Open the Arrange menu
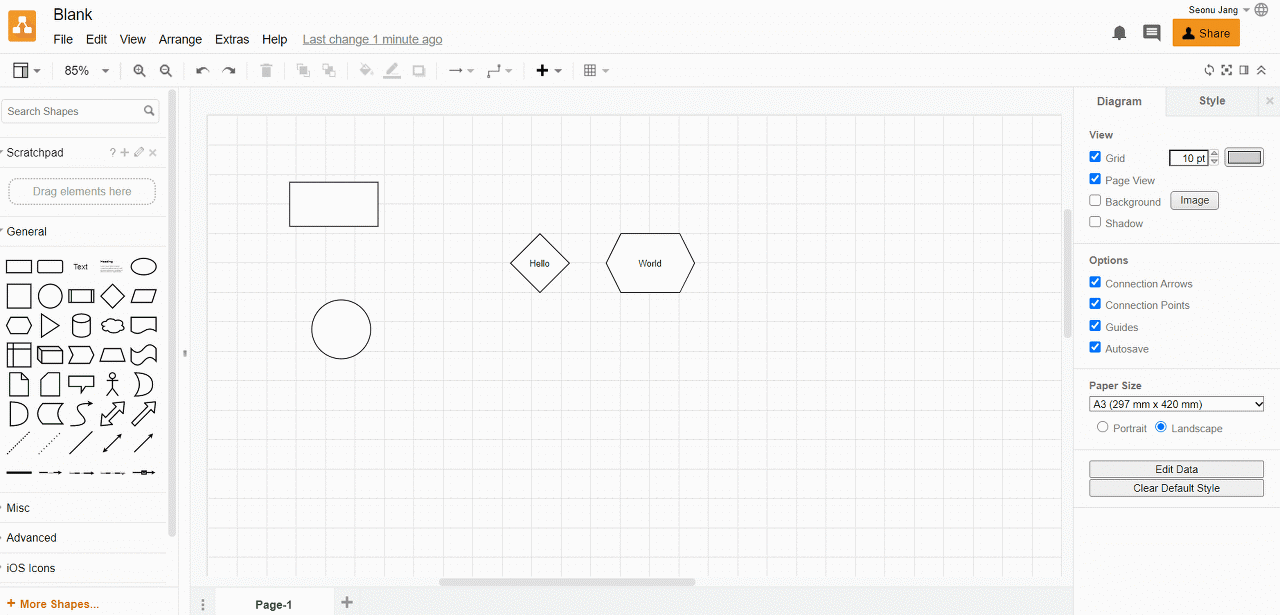This screenshot has height=615, width=1280. pyautogui.click(x=180, y=40)
